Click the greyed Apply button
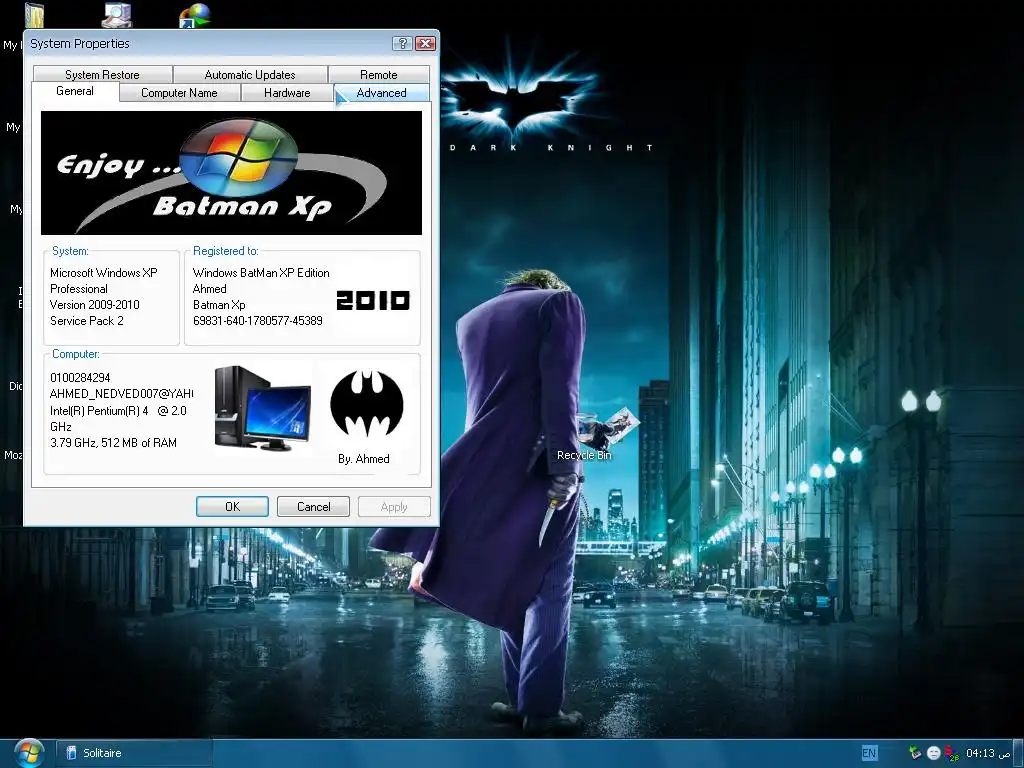The width and height of the screenshot is (1024, 768). pyautogui.click(x=394, y=507)
